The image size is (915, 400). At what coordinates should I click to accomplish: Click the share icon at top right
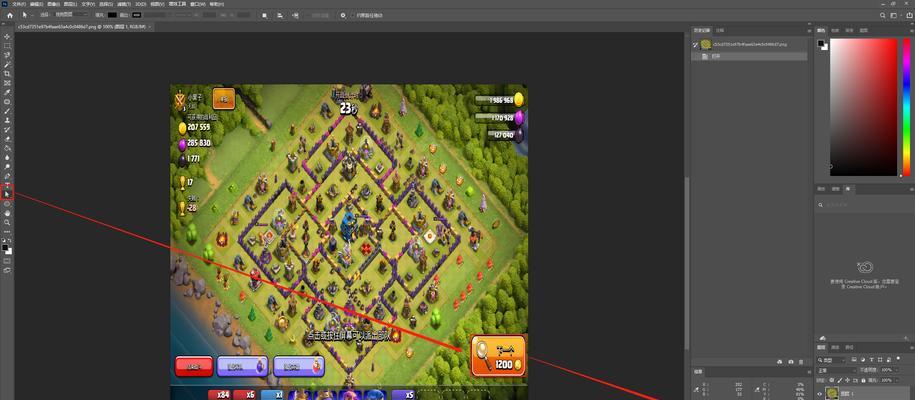pyautogui.click(x=912, y=15)
